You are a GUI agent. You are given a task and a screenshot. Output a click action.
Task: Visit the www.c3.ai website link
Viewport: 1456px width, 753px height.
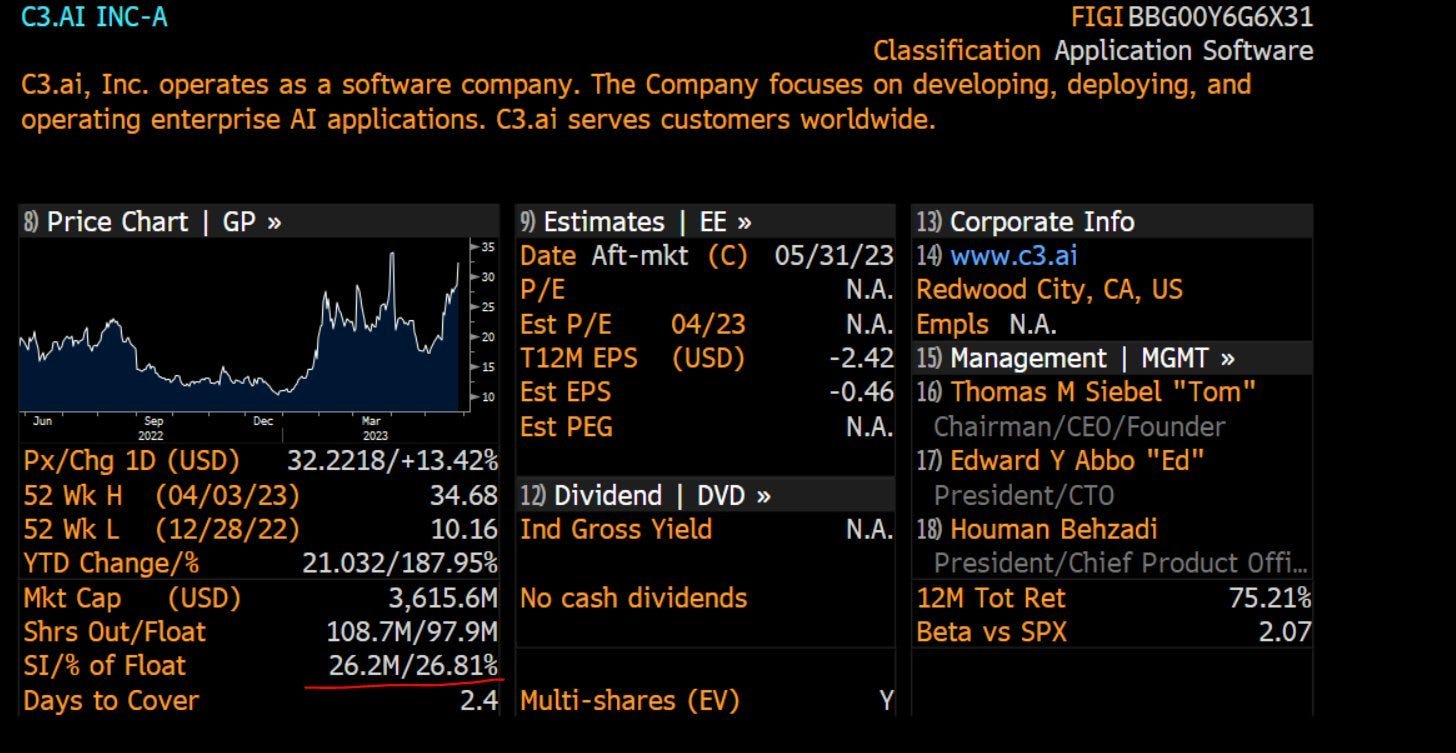pyautogui.click(x=1014, y=256)
